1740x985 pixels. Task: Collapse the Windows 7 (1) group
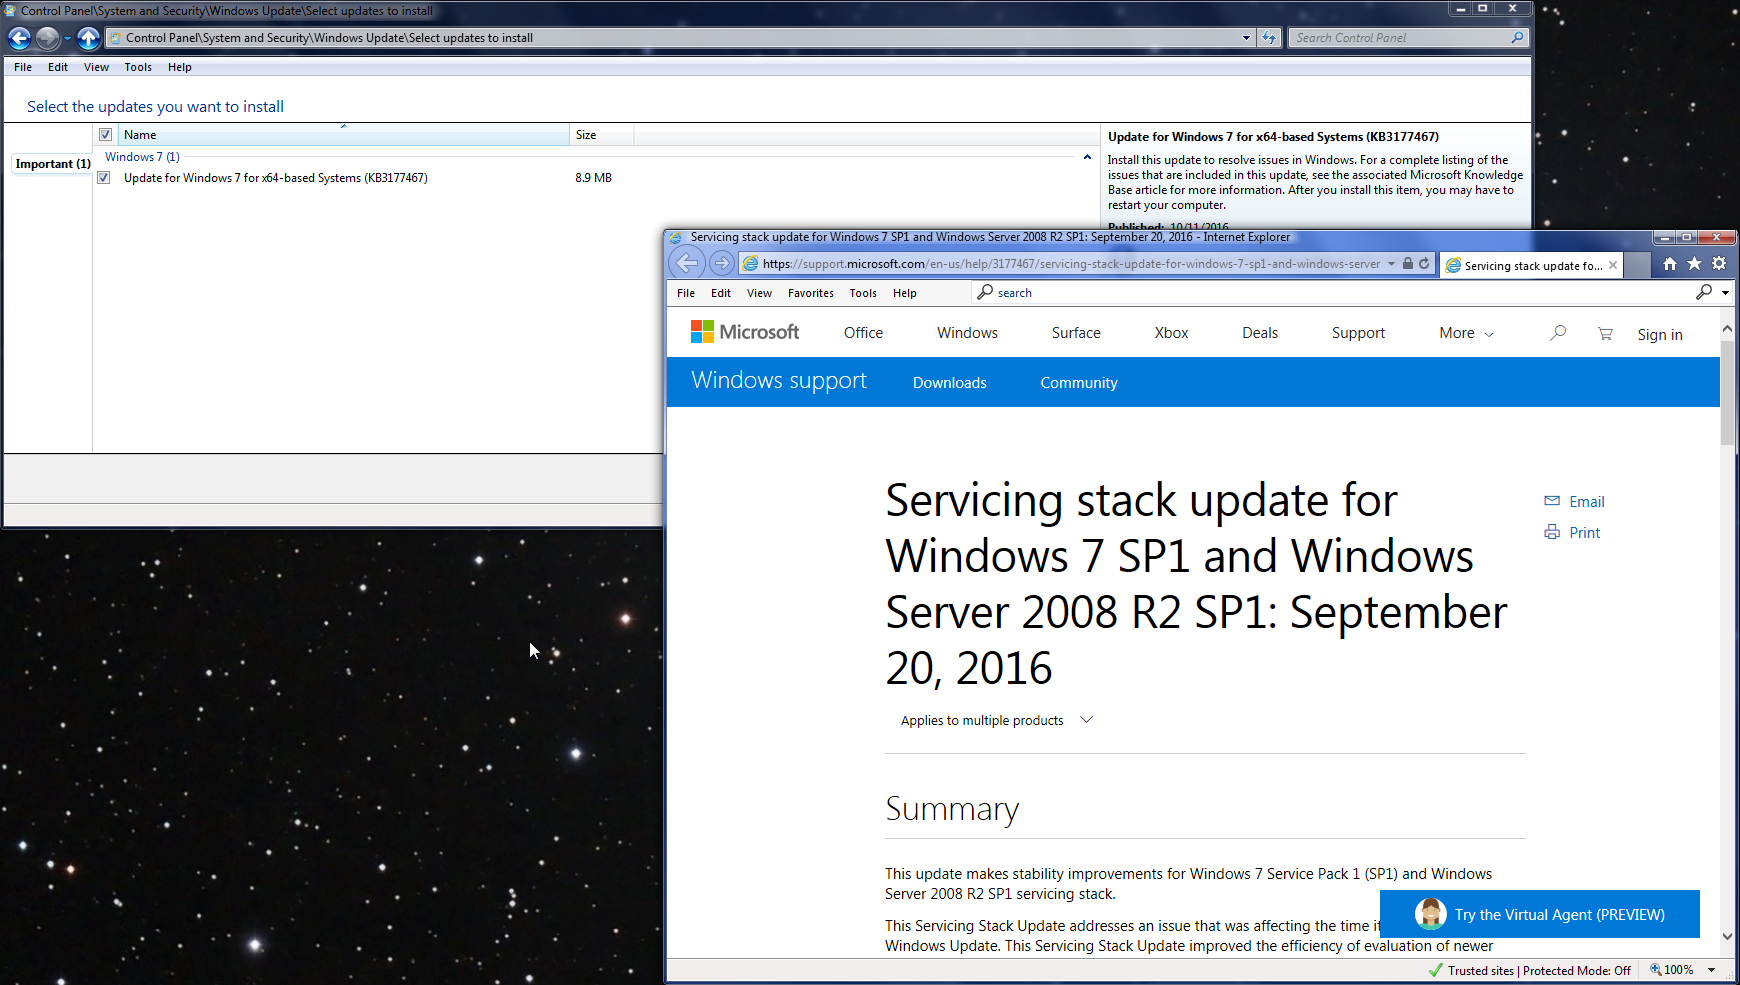pos(1087,157)
